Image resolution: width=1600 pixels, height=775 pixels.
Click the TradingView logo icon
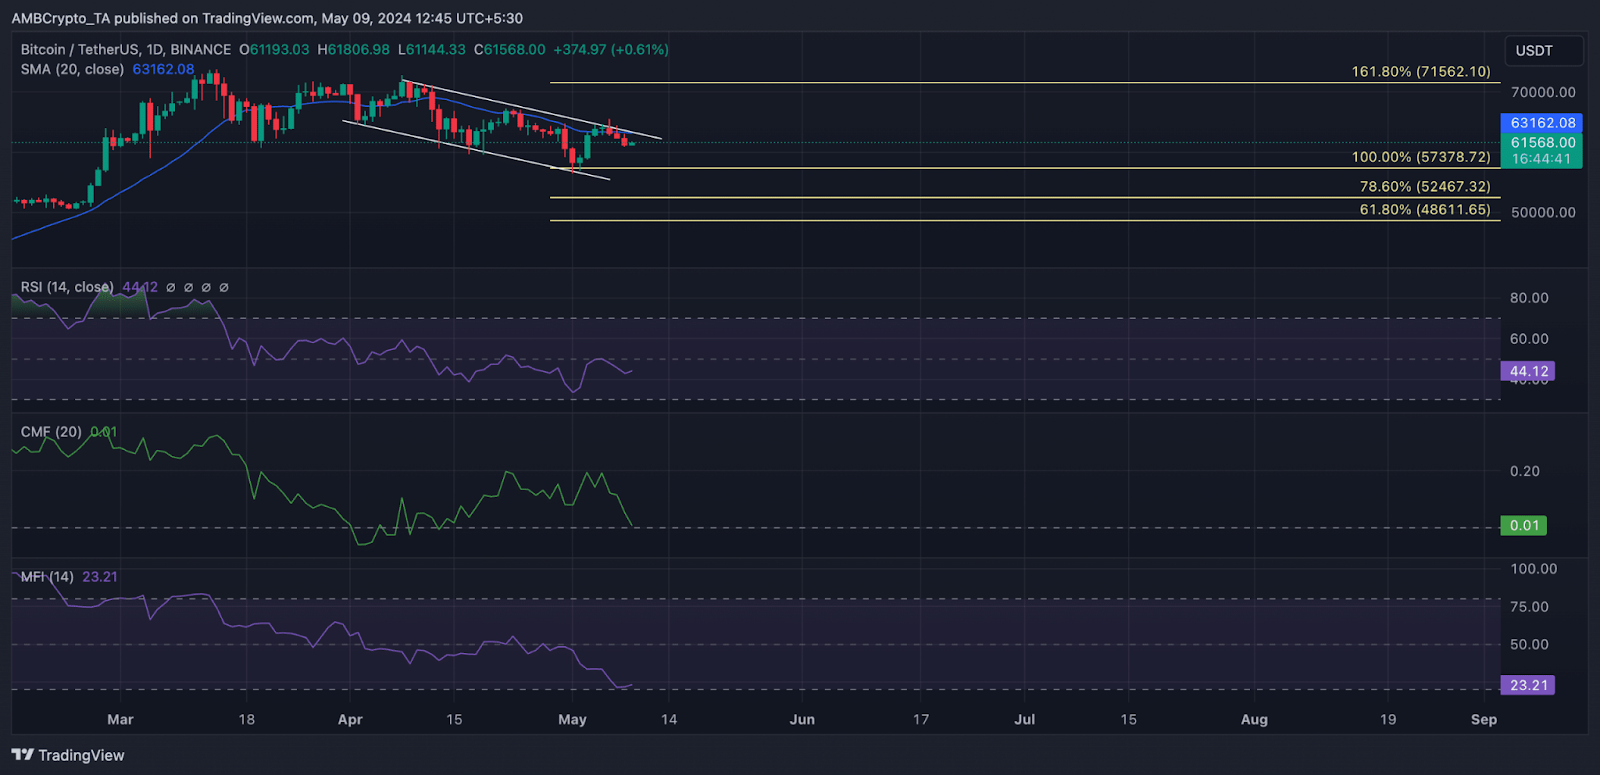(22, 755)
